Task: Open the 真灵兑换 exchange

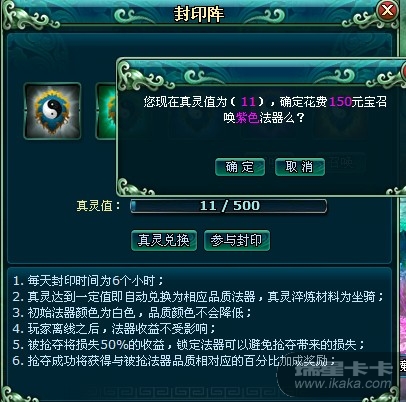Action: [164, 240]
